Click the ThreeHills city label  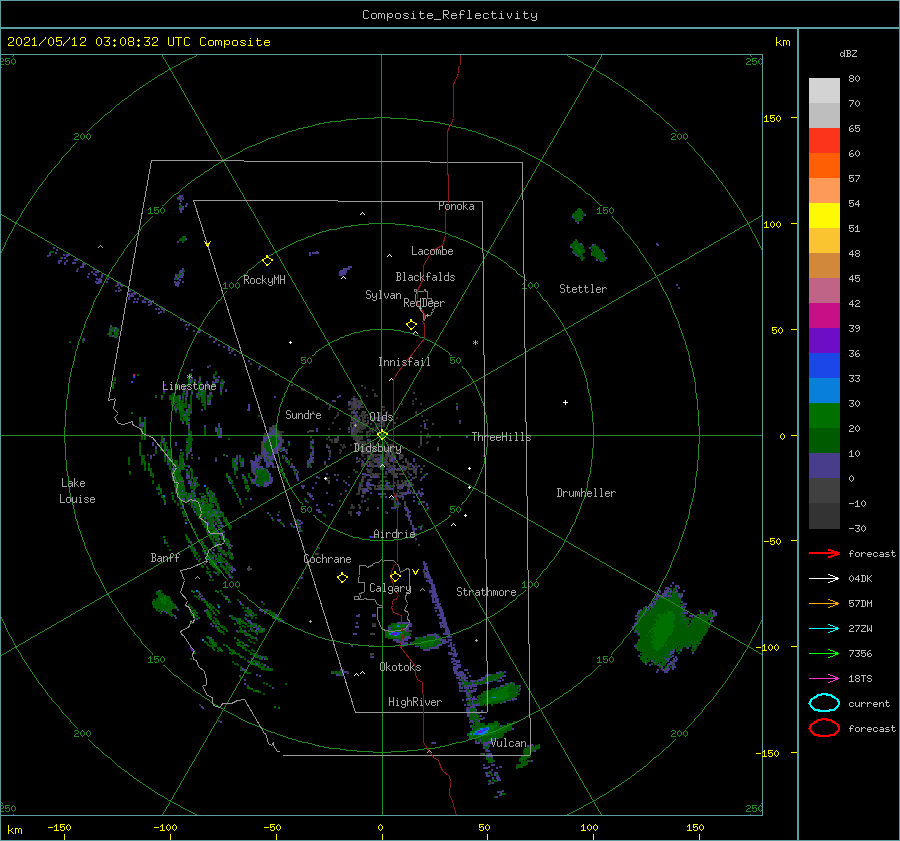pyautogui.click(x=501, y=437)
